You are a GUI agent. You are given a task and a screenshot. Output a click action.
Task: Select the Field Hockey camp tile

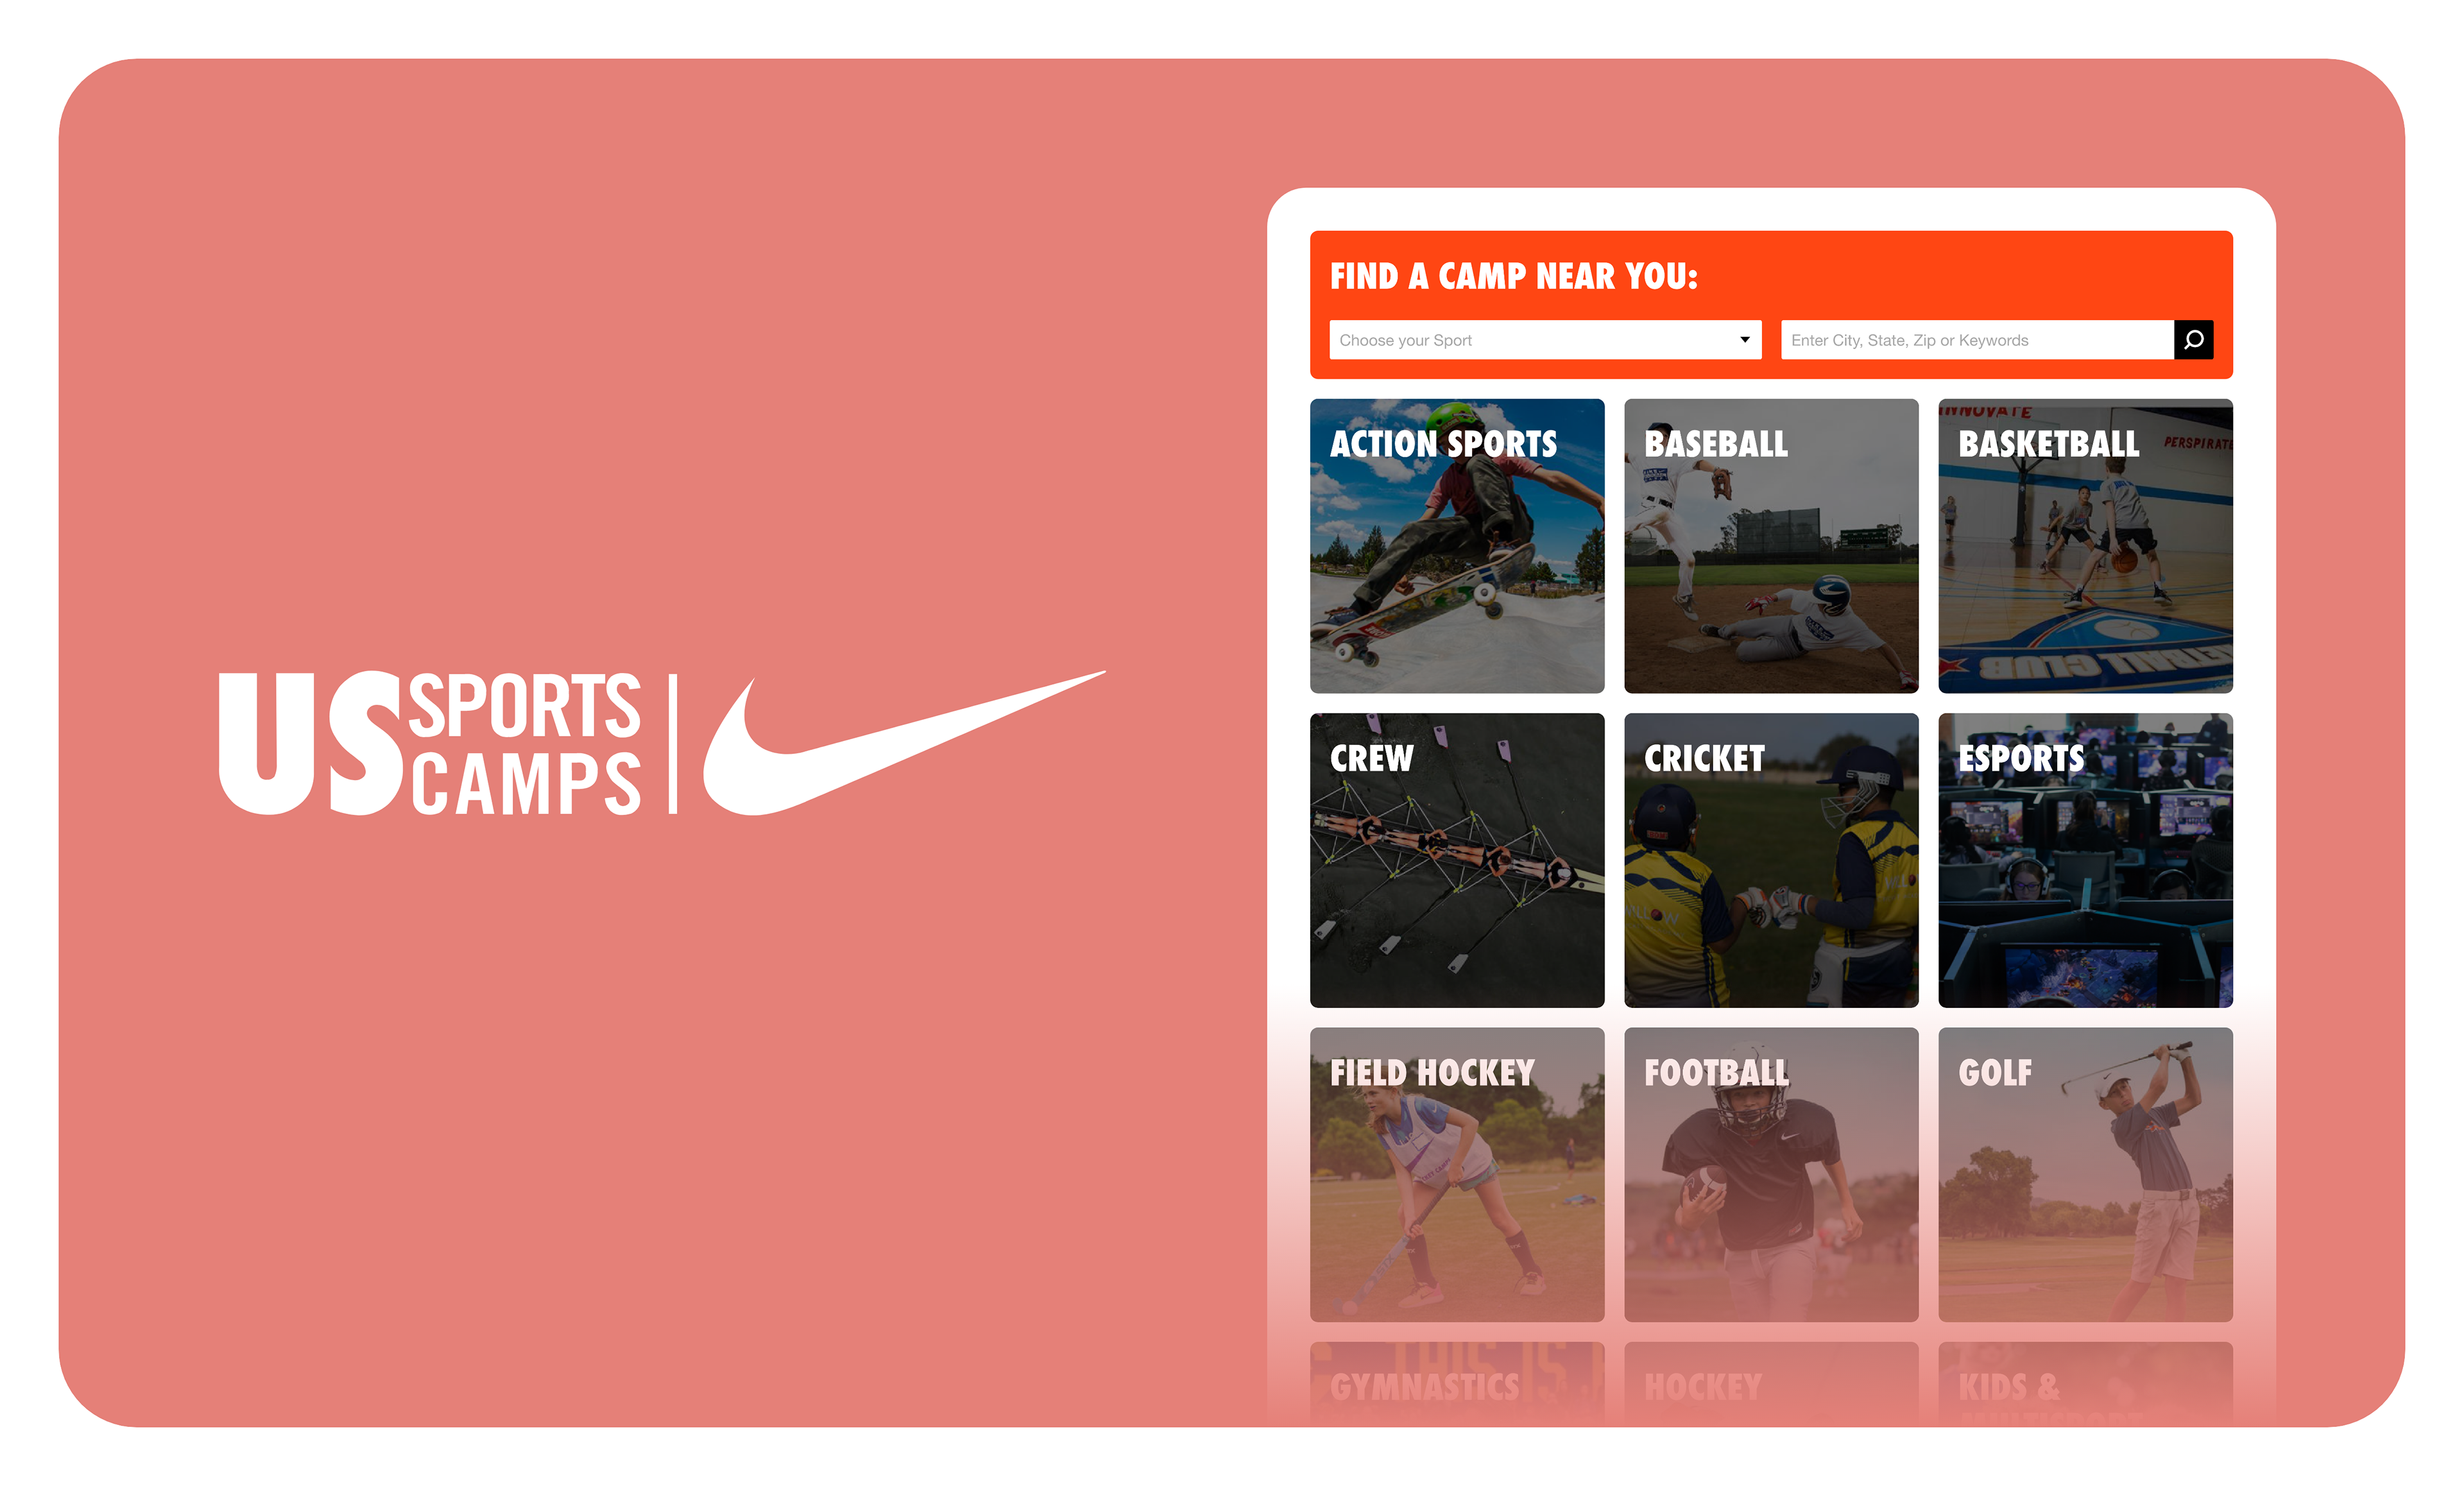(x=1457, y=1174)
